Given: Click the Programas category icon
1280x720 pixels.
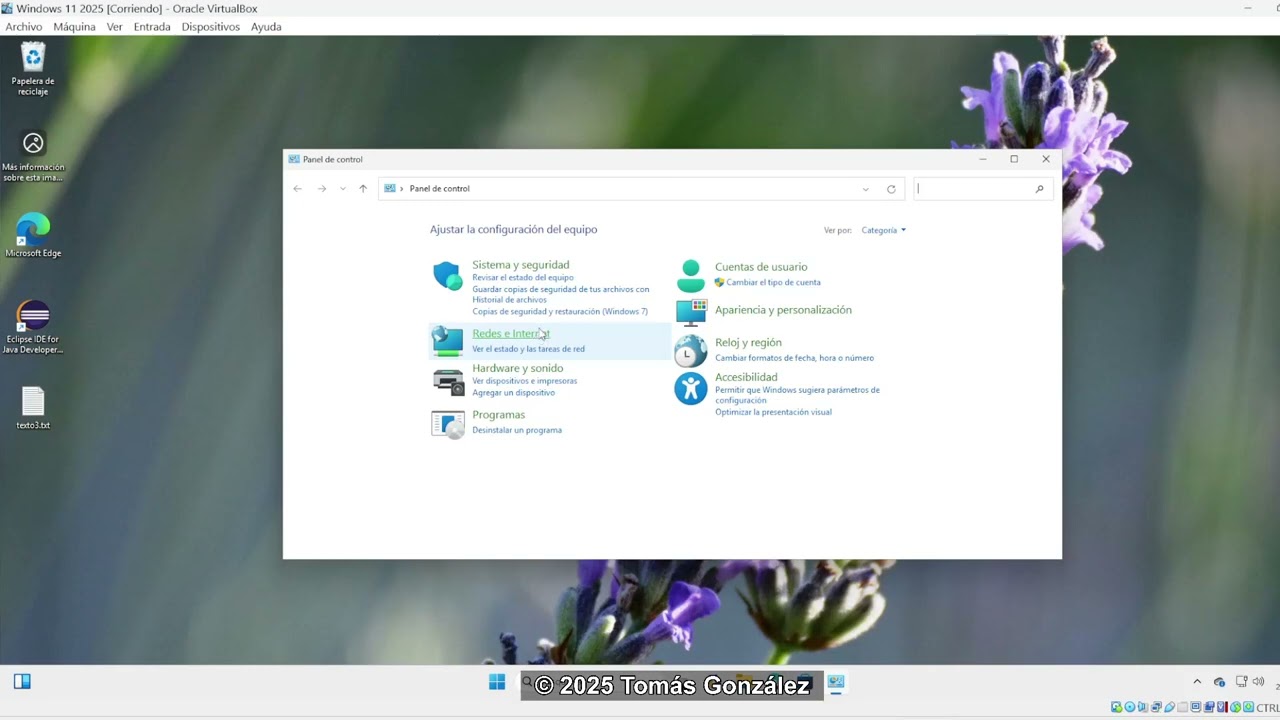Looking at the screenshot, I should (448, 424).
